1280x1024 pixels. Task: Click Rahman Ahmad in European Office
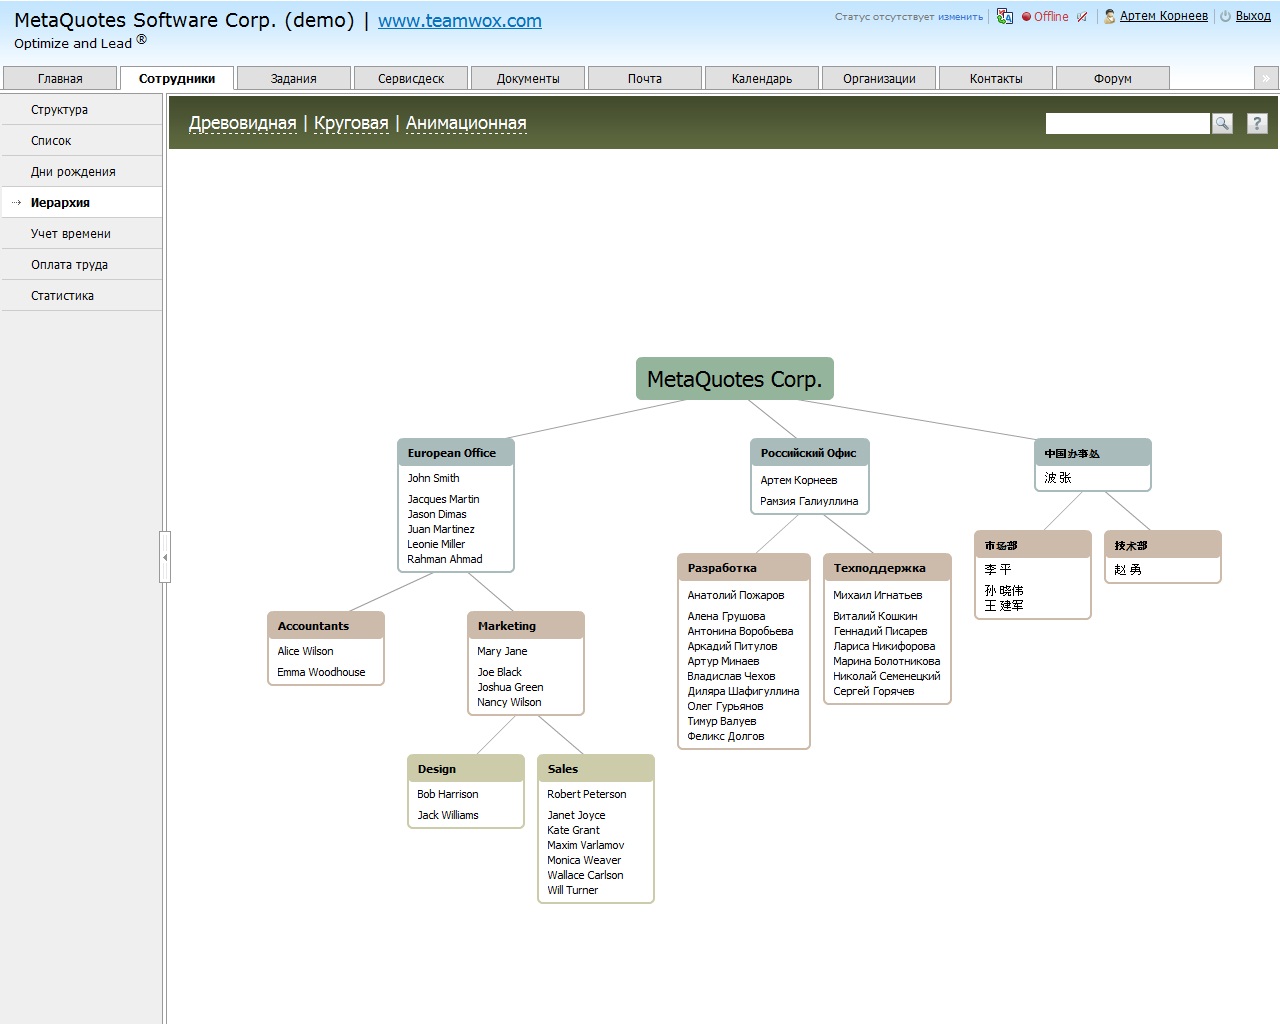point(445,559)
